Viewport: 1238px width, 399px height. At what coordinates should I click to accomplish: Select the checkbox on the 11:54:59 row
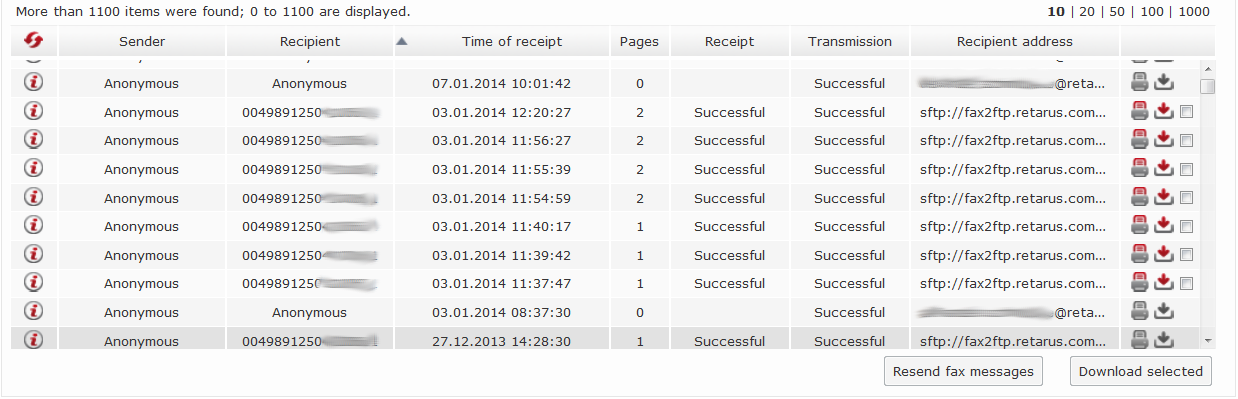coord(1187,198)
